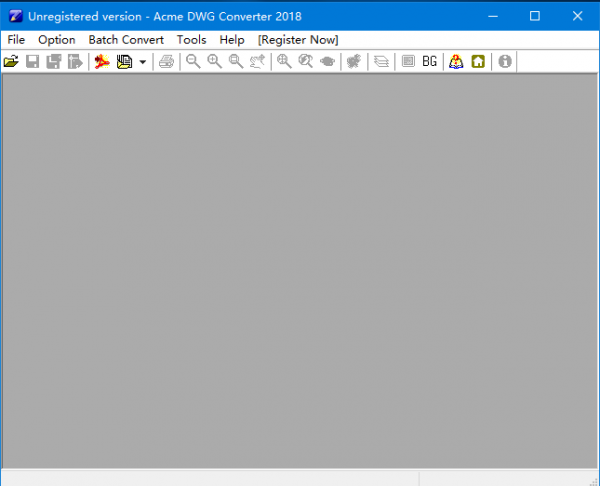This screenshot has height=486, width=600.
Task: Expand the dropdown arrow beside batch icon
Action: click(143, 62)
